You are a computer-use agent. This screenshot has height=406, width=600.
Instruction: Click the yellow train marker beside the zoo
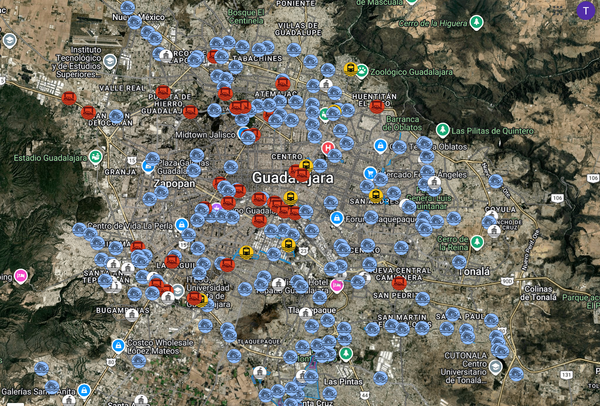(x=351, y=69)
